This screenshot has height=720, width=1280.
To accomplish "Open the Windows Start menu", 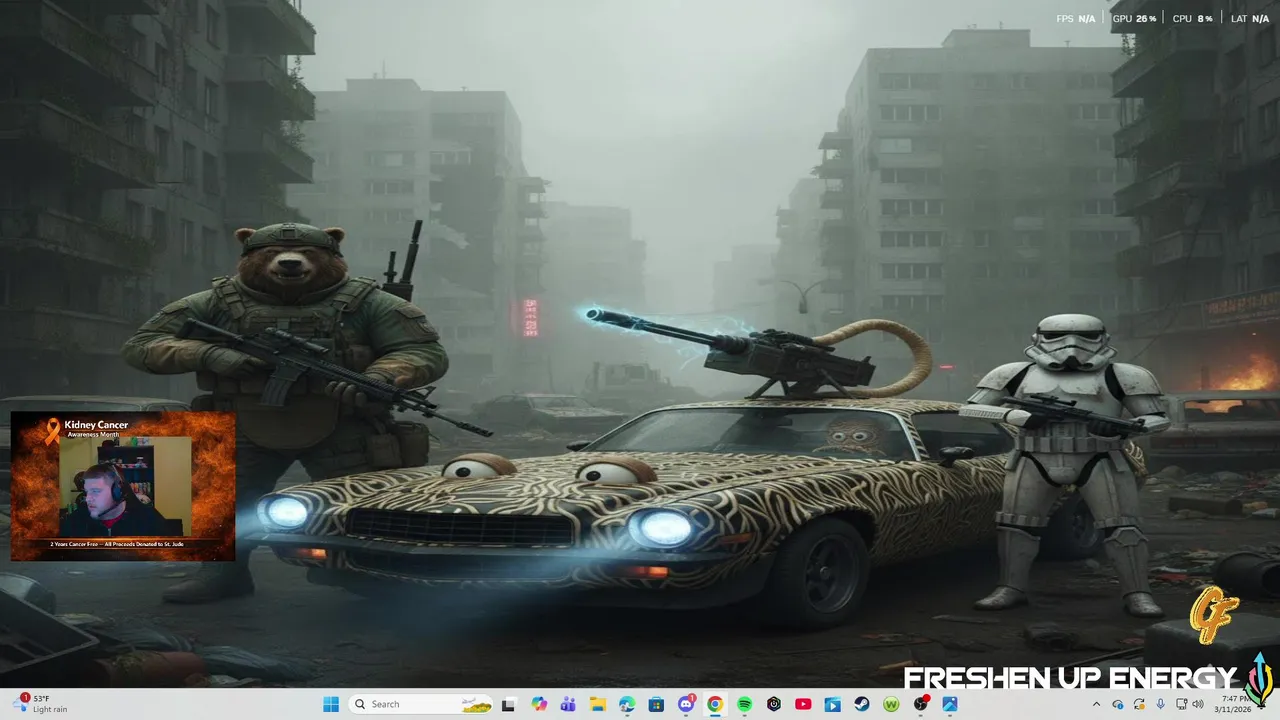I will 331,704.
